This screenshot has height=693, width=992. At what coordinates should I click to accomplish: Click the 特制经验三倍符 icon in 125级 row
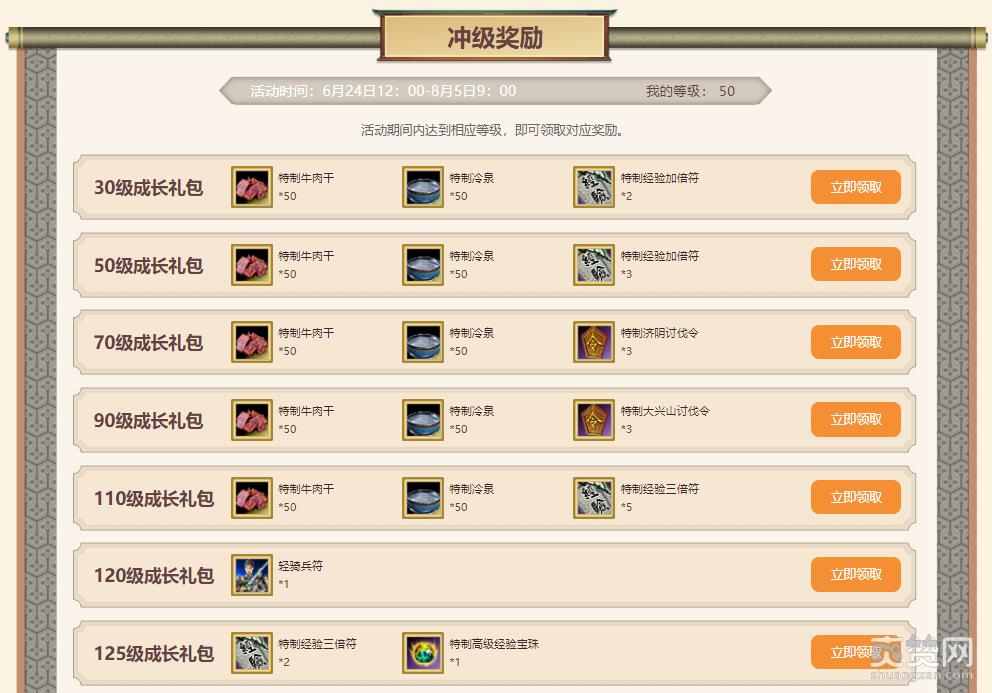pos(252,652)
